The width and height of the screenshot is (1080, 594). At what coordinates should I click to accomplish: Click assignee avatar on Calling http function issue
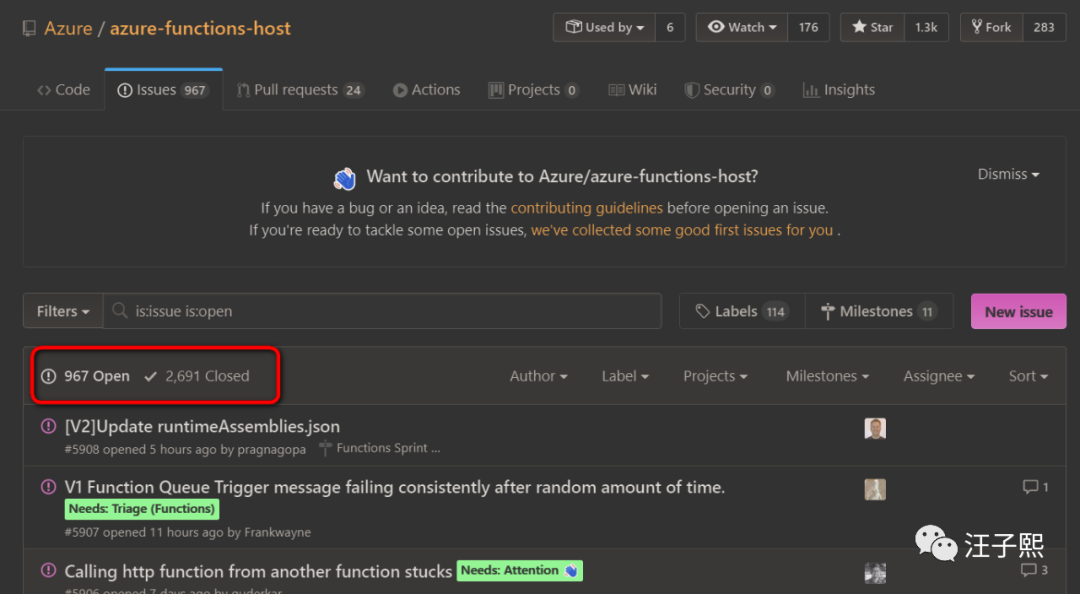[875, 573]
